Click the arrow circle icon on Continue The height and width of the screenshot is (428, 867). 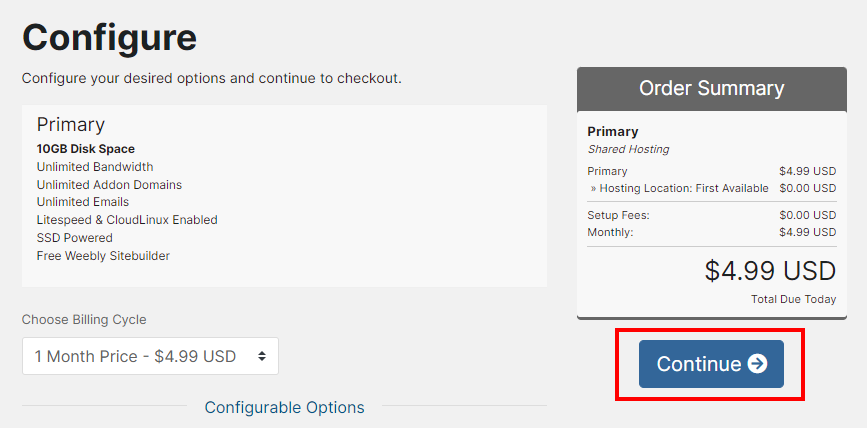point(758,364)
